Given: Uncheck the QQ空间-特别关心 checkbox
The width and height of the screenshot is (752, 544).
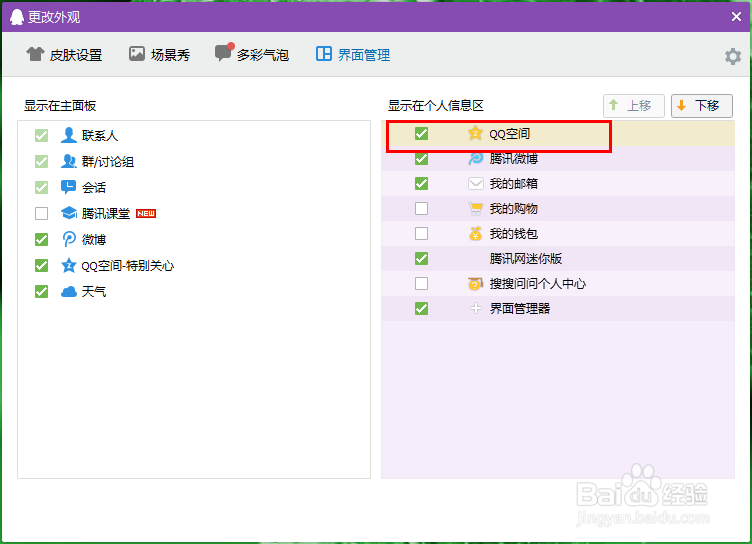Looking at the screenshot, I should point(42,265).
